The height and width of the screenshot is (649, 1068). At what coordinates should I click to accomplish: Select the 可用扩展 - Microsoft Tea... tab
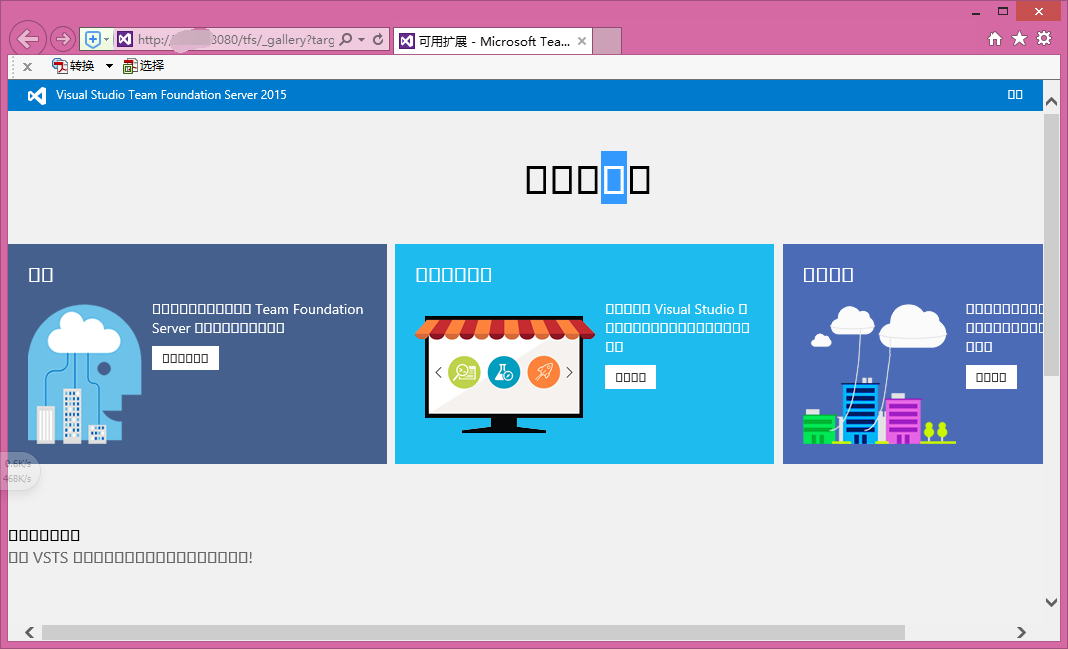coord(493,42)
